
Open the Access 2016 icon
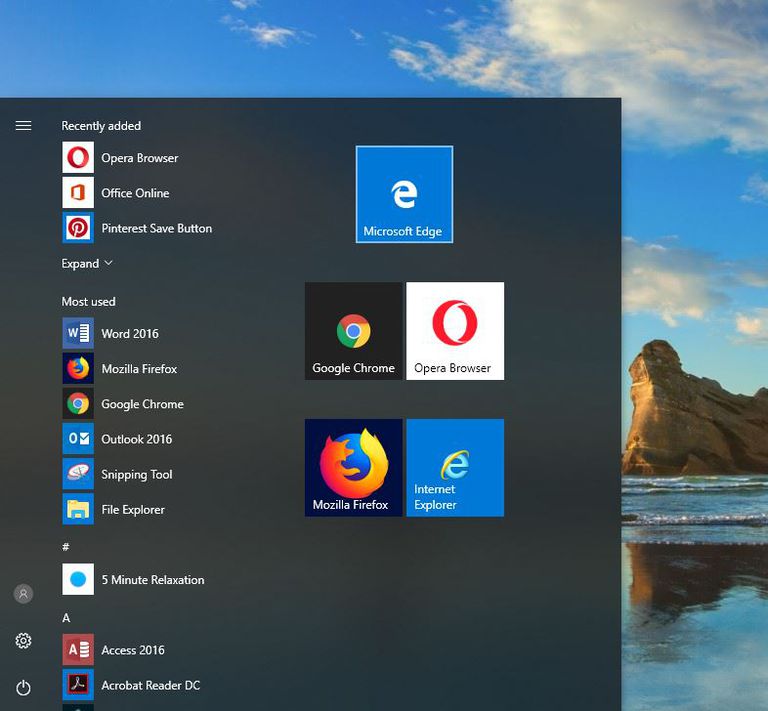(x=78, y=650)
